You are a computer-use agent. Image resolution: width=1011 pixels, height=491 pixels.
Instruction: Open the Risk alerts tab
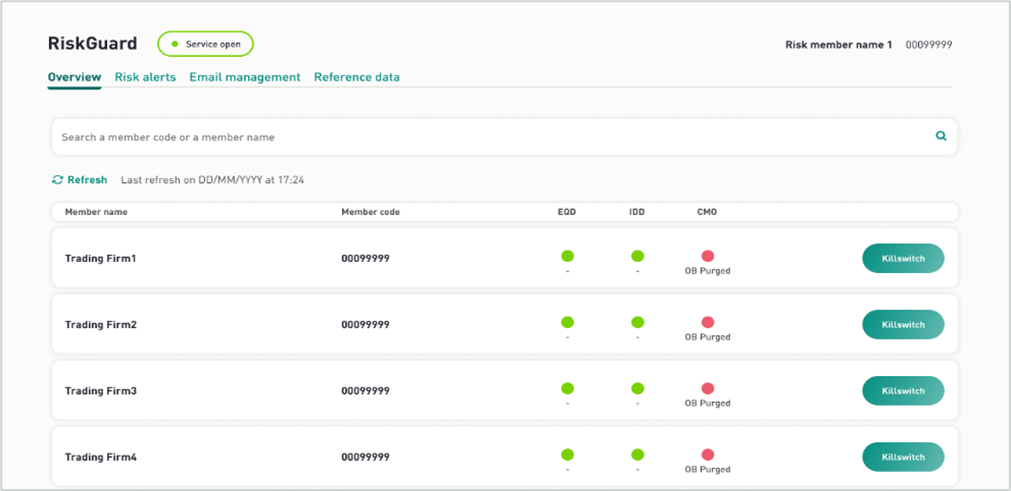145,77
